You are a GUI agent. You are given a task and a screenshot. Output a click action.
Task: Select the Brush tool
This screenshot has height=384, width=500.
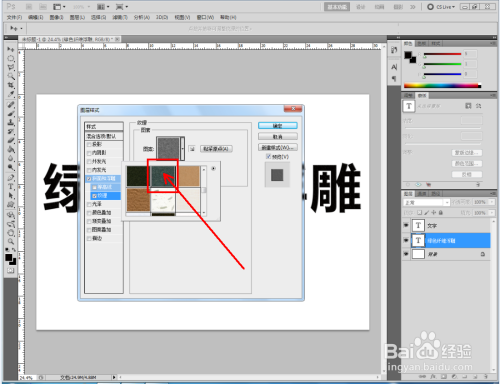[11, 114]
